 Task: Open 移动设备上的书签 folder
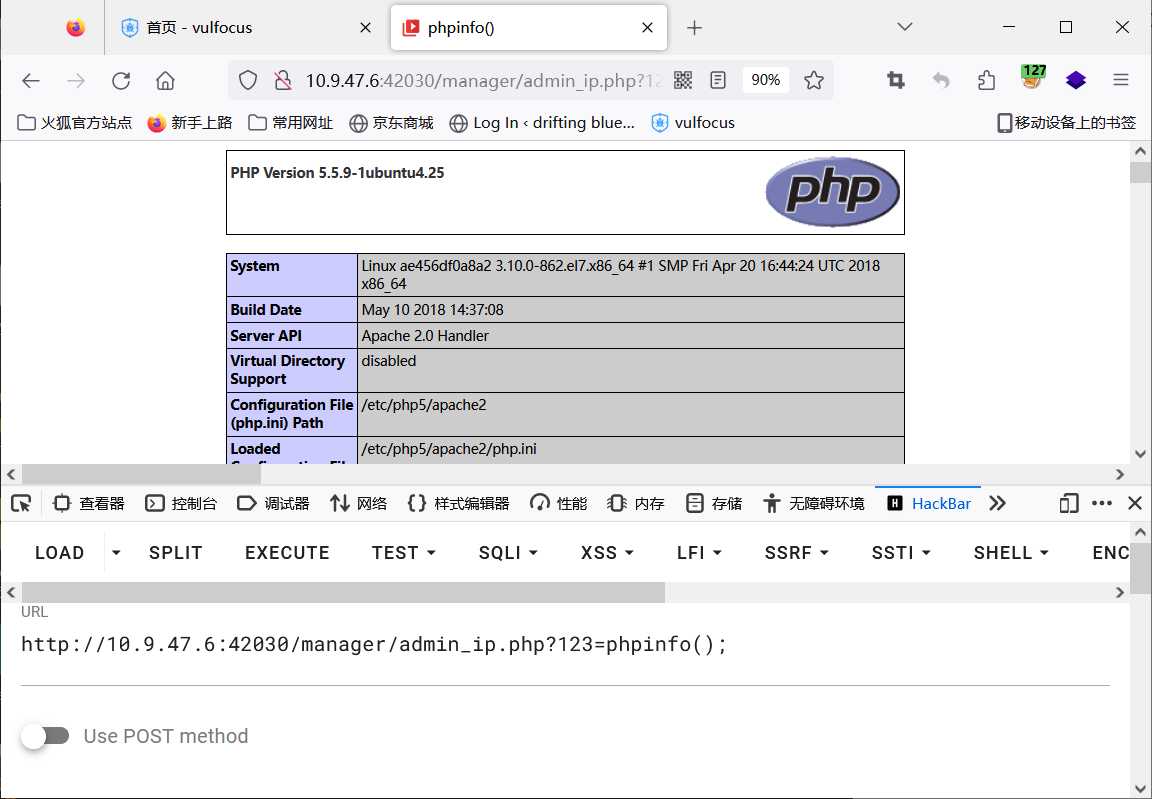(x=1066, y=123)
